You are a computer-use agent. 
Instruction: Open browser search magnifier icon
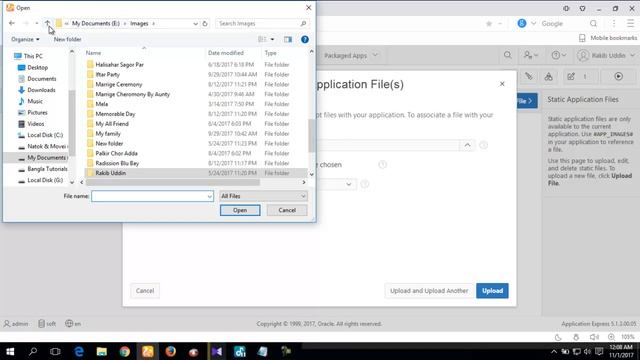pyautogui.click(x=593, y=24)
